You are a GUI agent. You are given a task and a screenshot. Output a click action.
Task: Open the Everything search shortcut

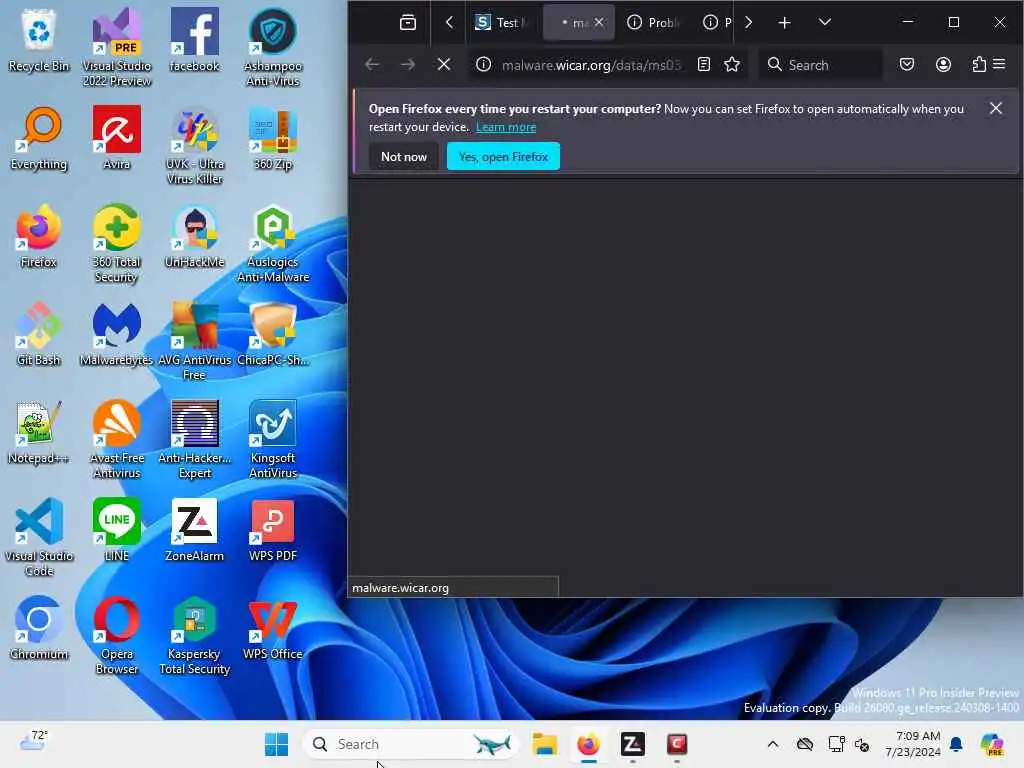pos(39,139)
